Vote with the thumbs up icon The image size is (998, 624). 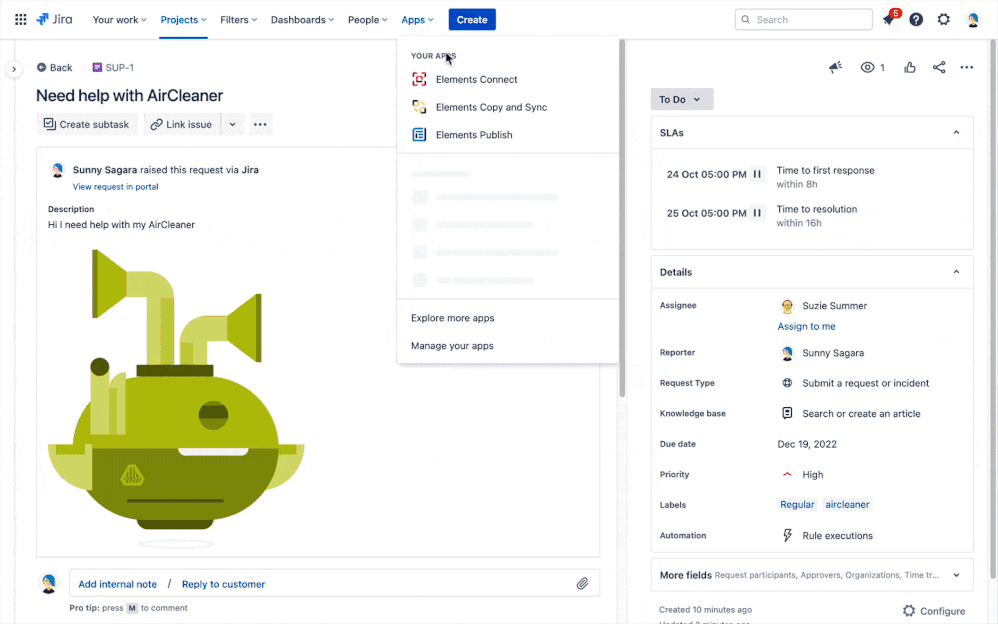tap(910, 67)
